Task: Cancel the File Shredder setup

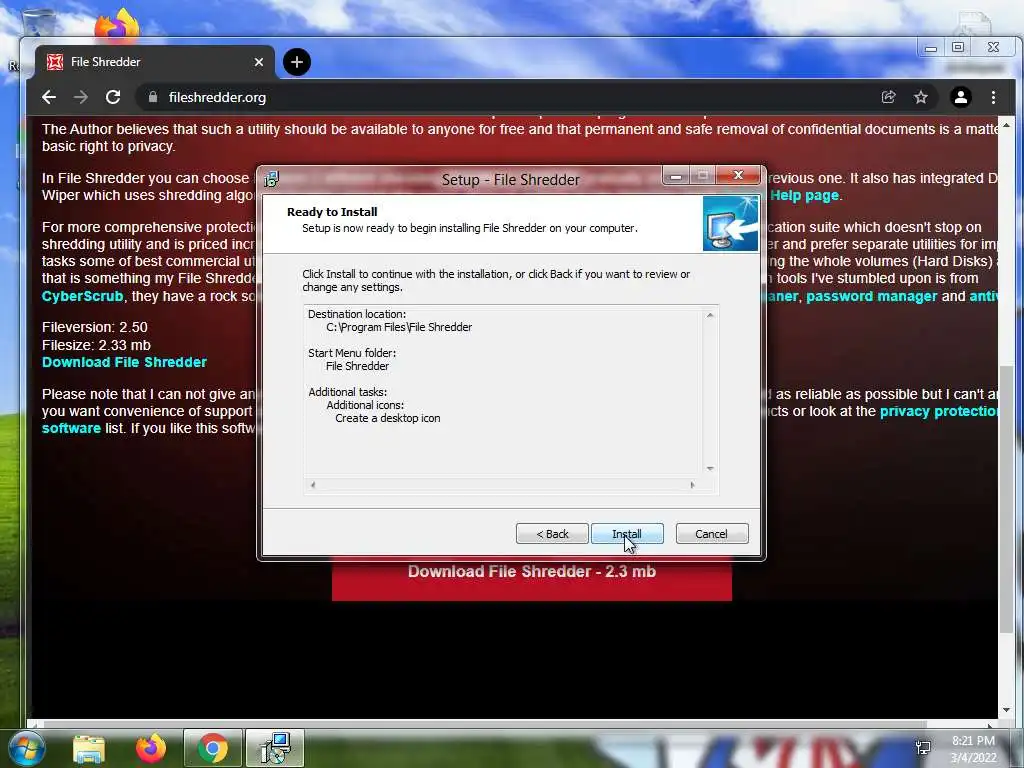Action: 712,534
